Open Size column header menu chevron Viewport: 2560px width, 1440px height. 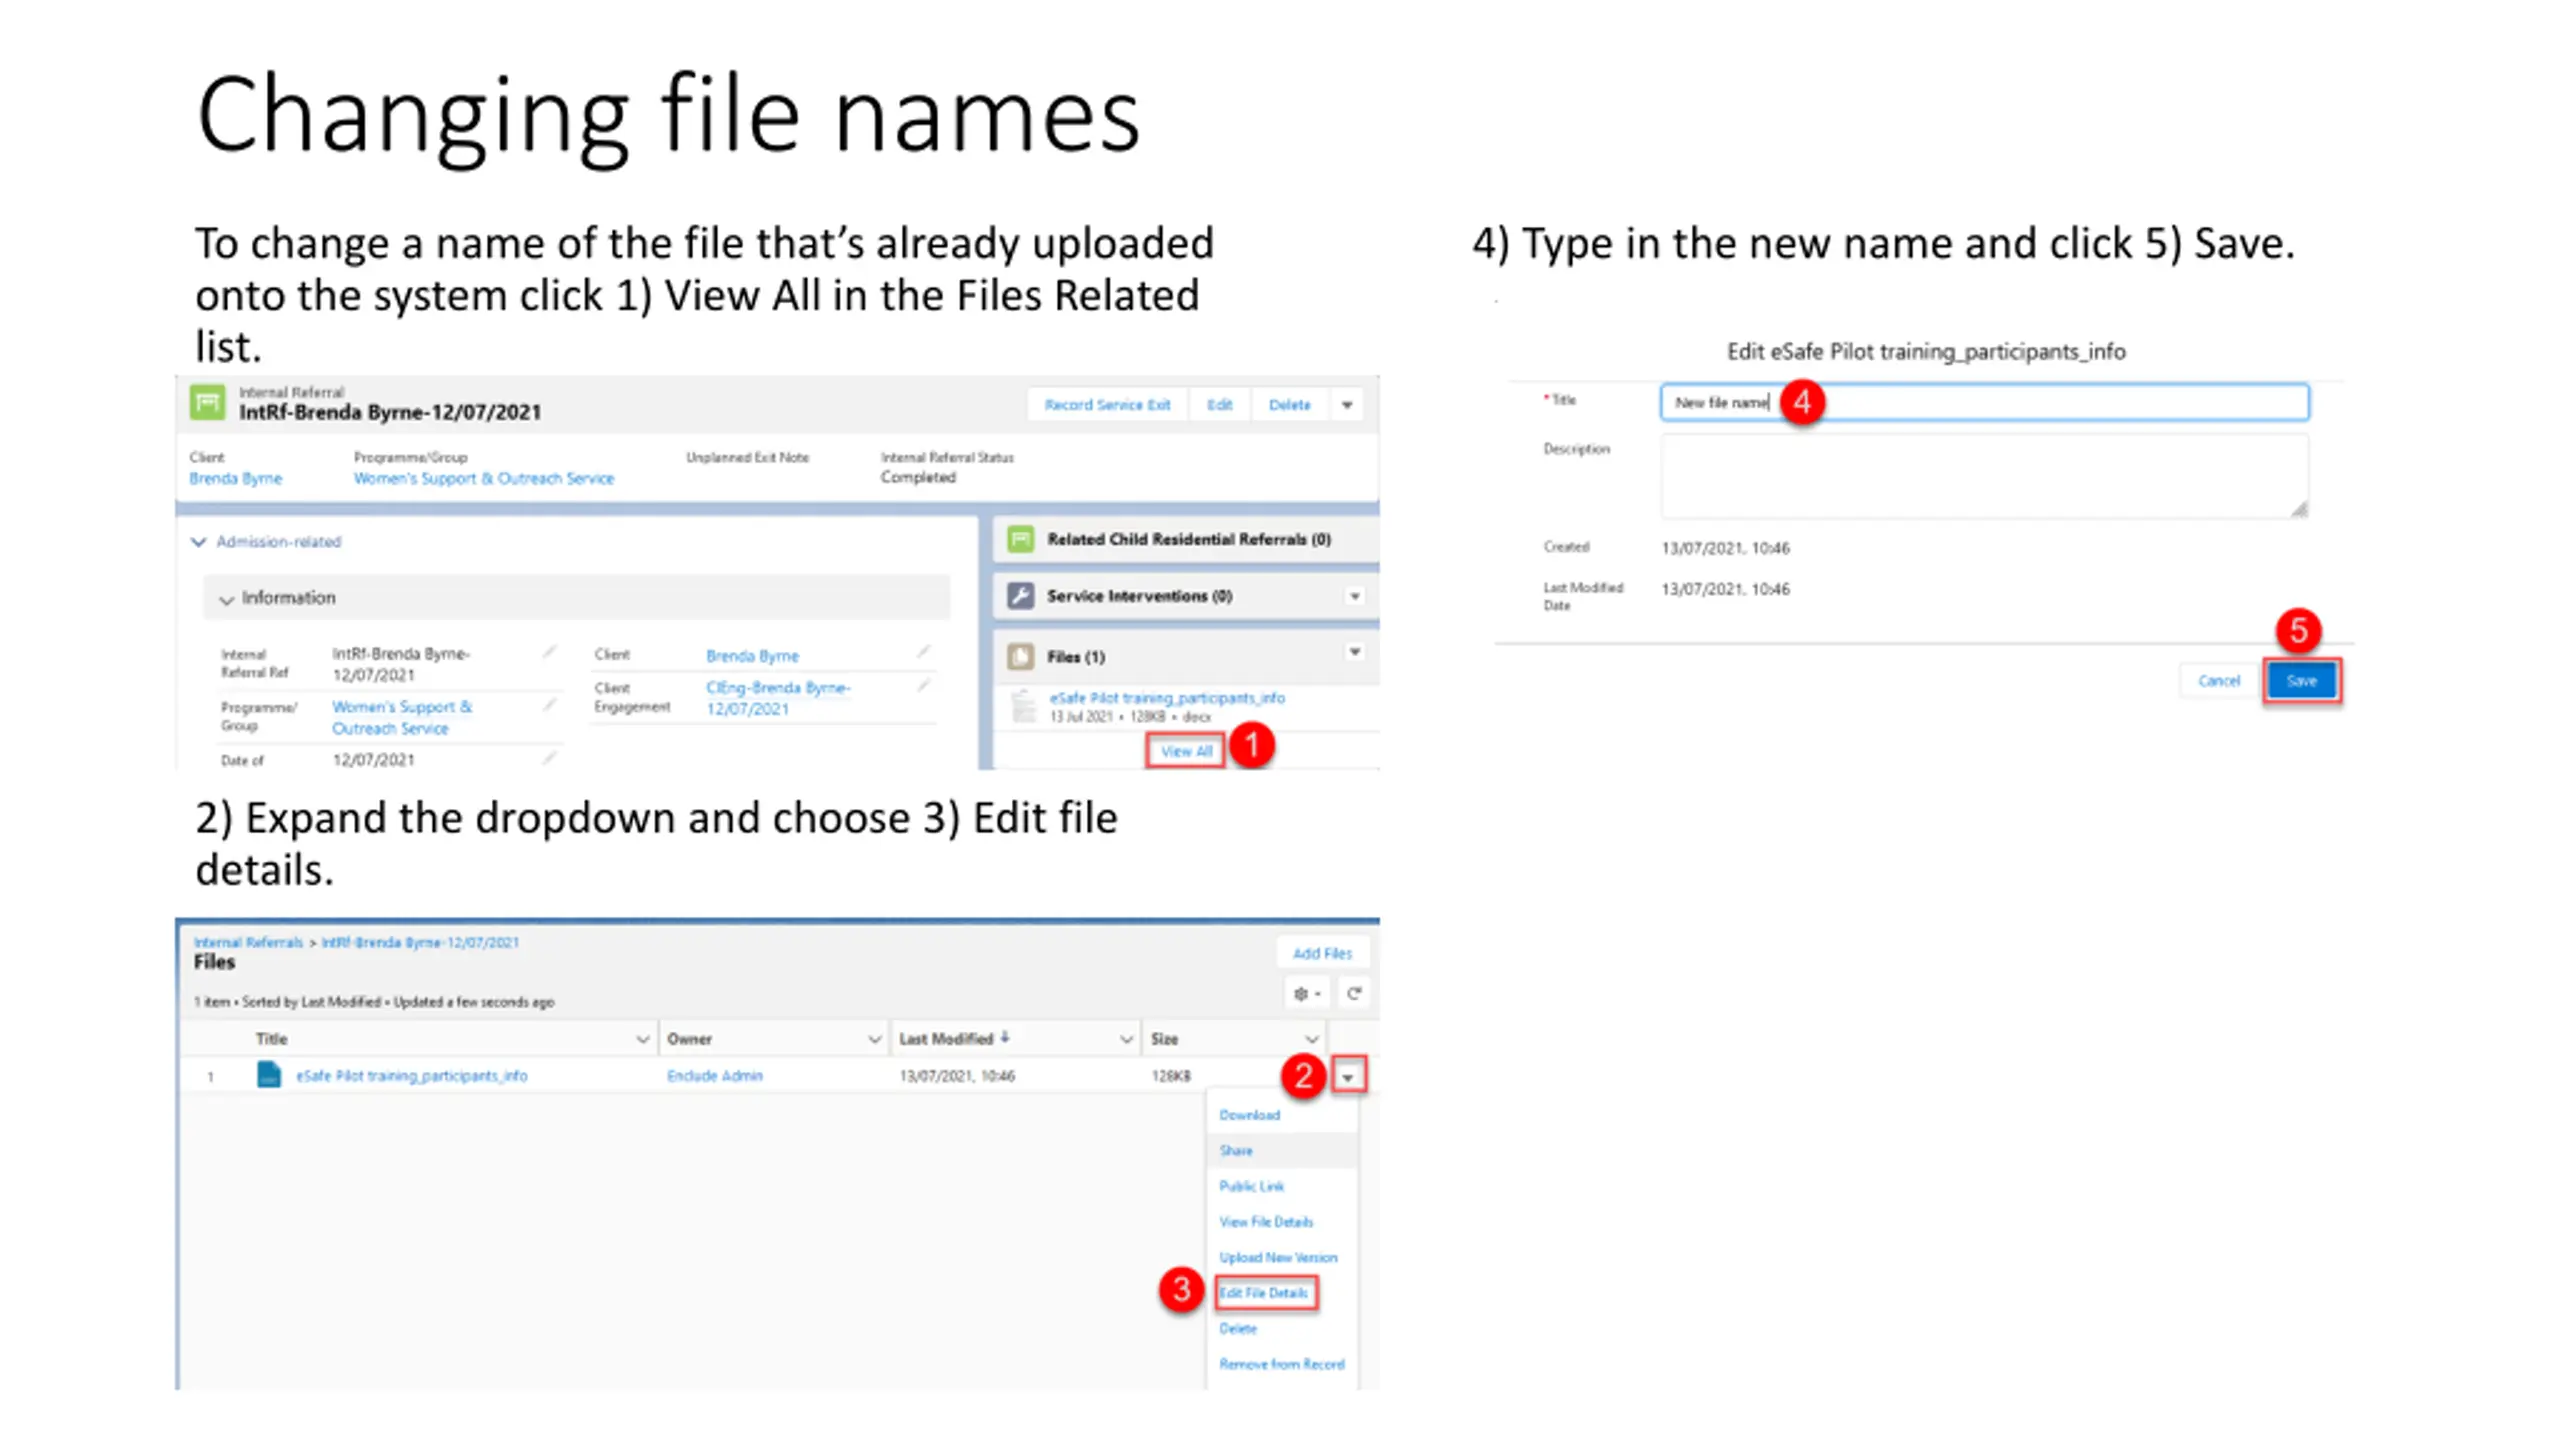(1311, 1039)
